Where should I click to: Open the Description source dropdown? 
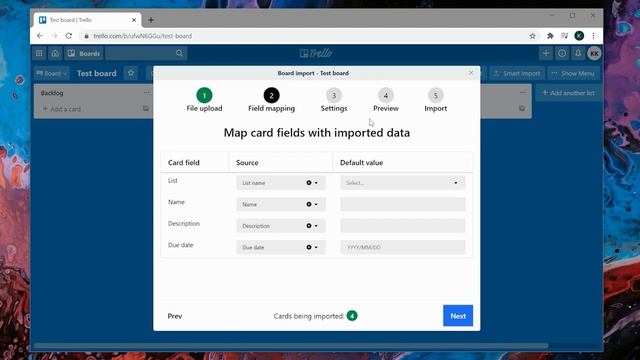(x=316, y=226)
